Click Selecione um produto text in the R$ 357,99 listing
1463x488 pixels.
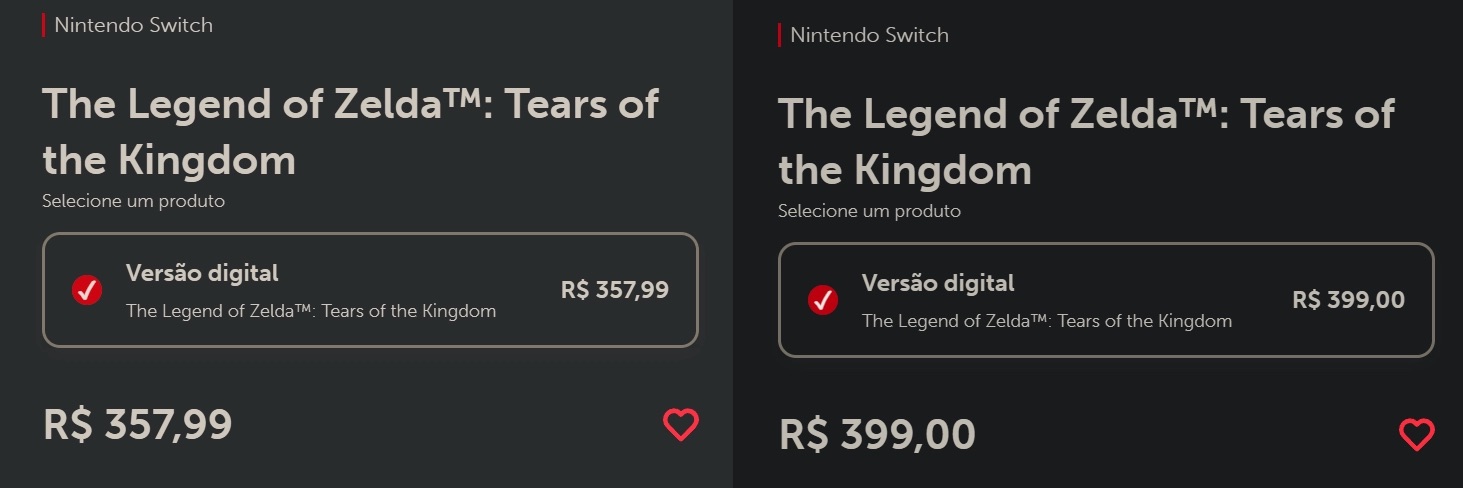133,201
